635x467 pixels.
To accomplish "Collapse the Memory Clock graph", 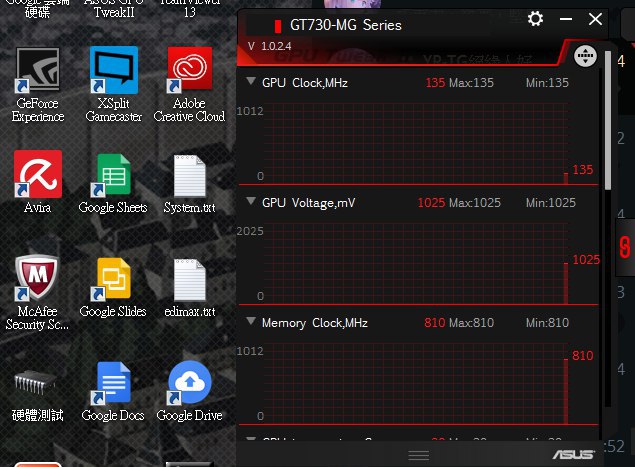I will click(x=251, y=322).
